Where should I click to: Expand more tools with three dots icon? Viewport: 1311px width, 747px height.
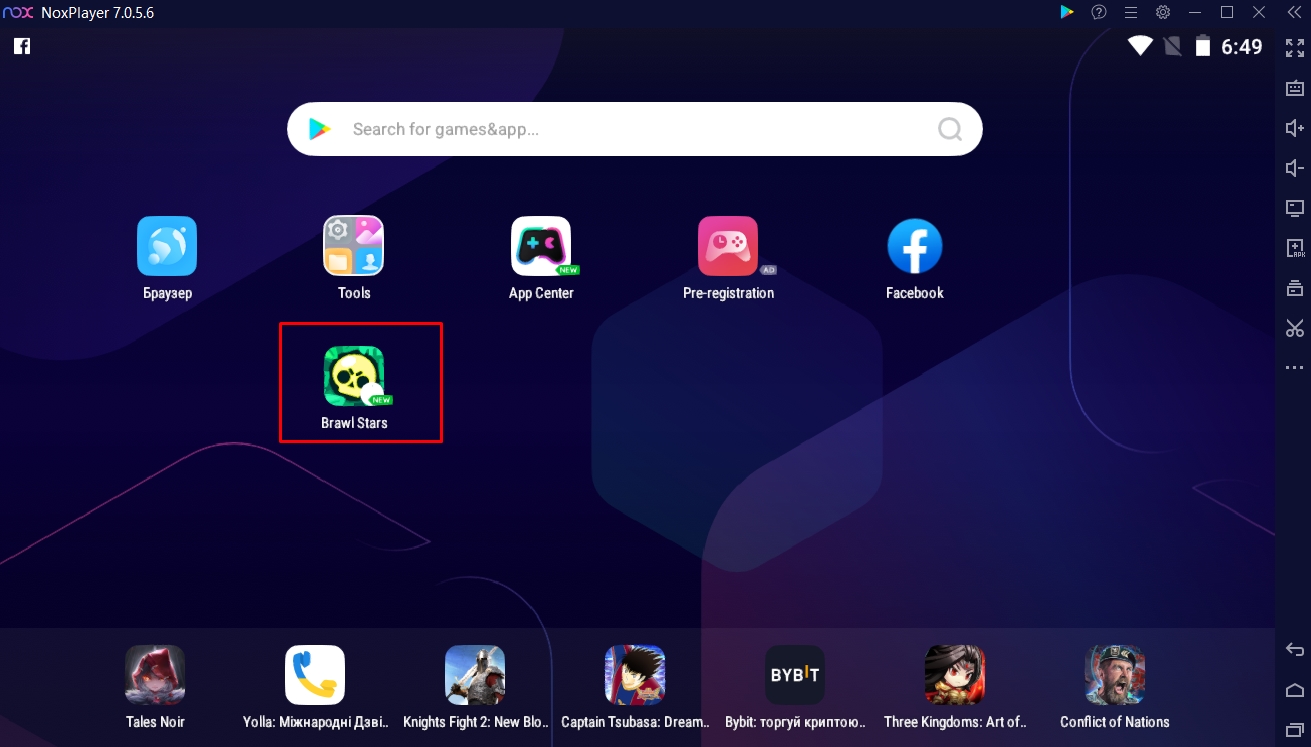1294,368
